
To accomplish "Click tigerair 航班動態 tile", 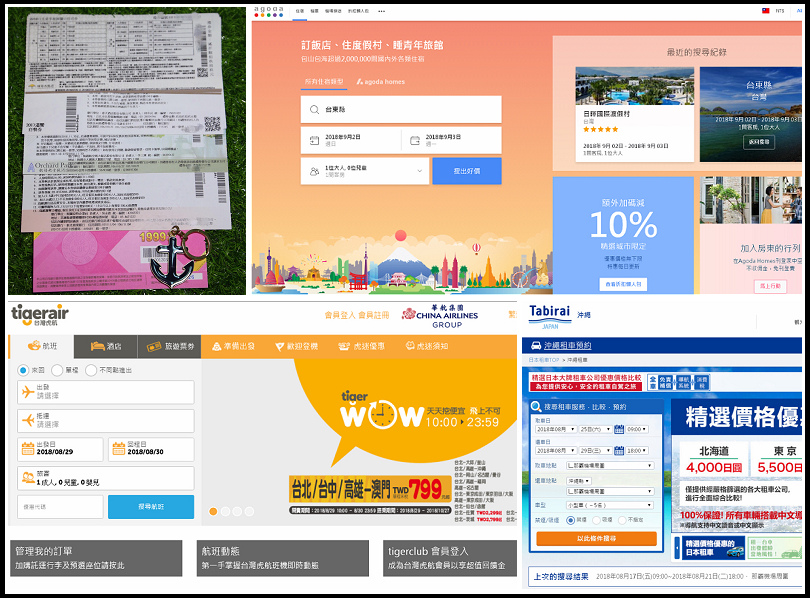I will 283,558.
